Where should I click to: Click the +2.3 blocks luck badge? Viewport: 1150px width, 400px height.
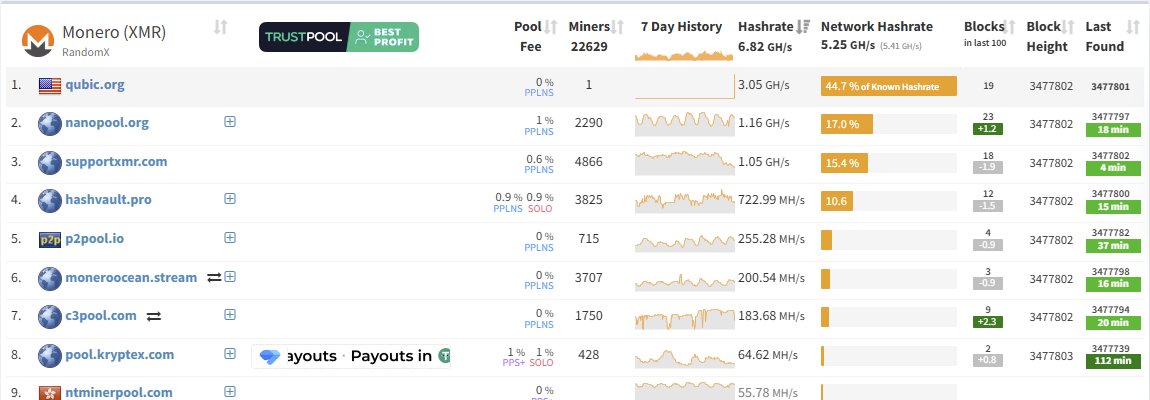[988, 321]
